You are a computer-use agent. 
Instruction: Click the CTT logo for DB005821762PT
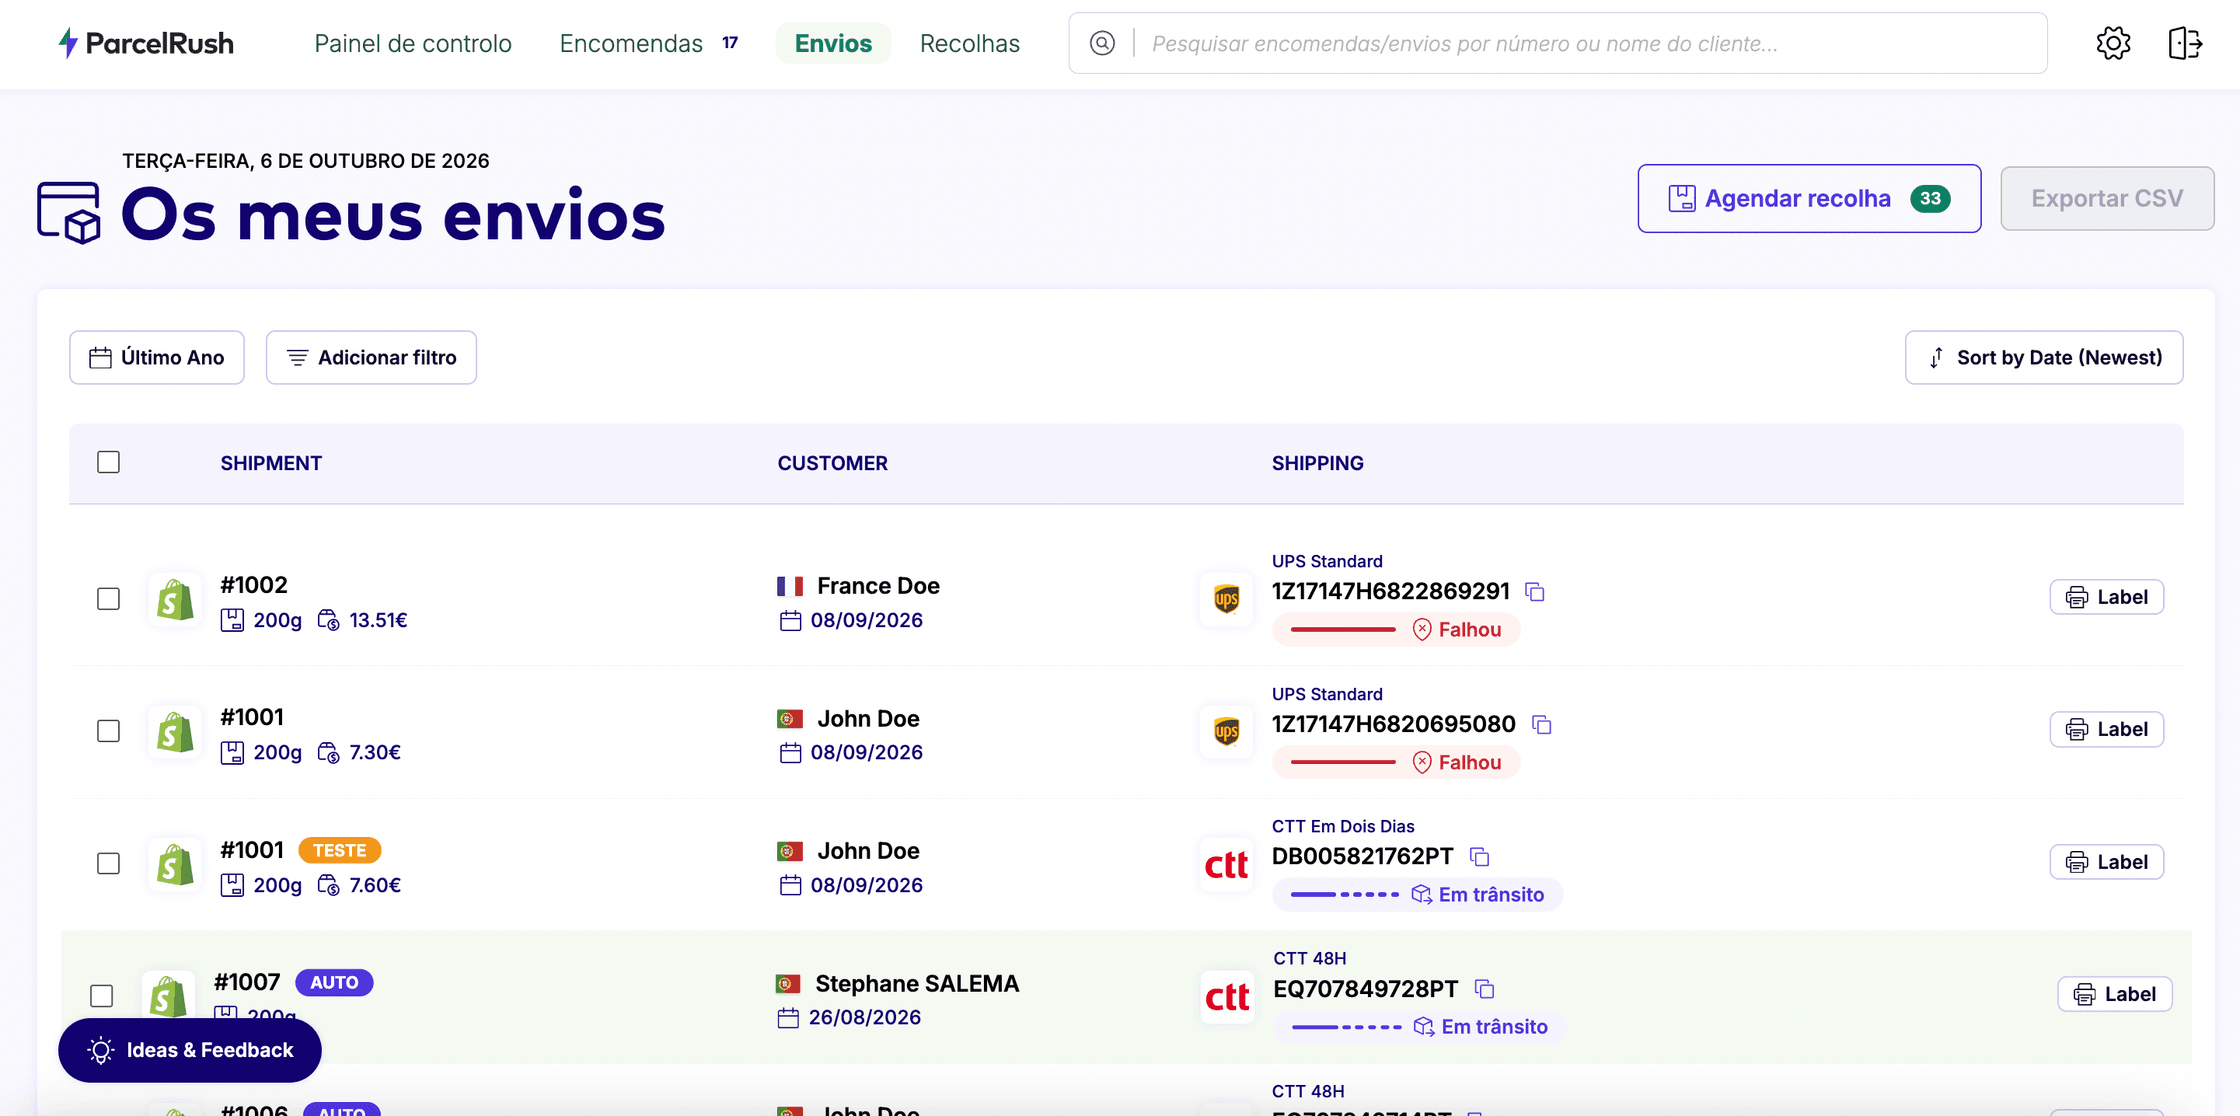[x=1227, y=864]
